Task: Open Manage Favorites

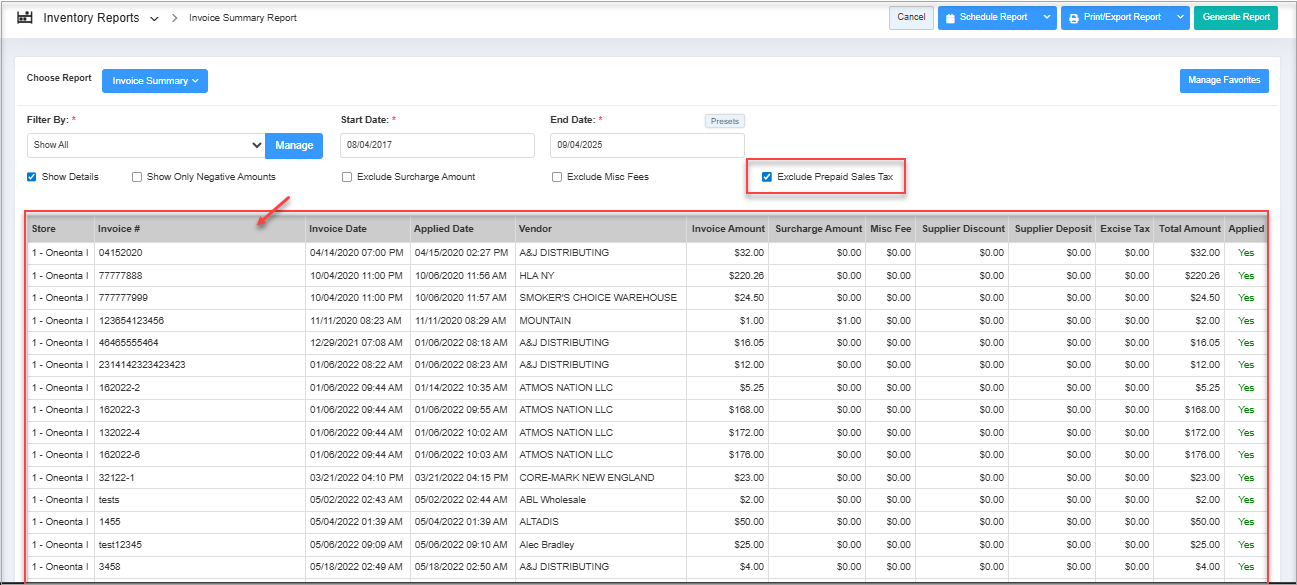Action: [x=1224, y=80]
